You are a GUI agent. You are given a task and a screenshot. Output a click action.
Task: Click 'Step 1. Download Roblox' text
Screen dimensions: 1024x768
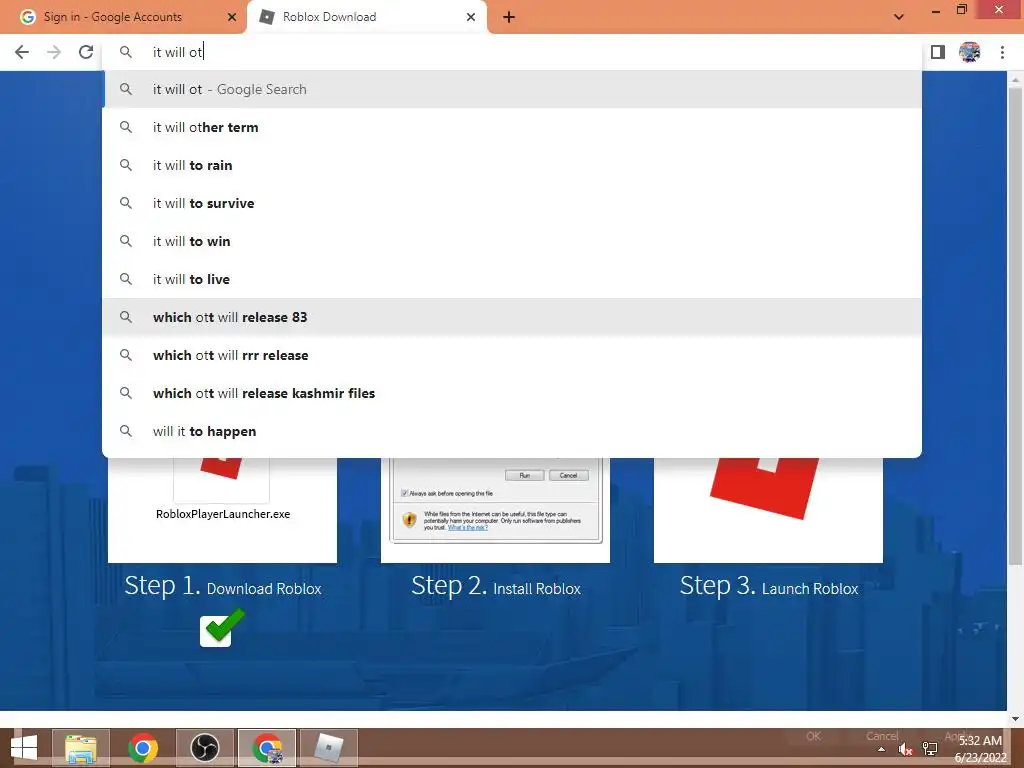click(223, 586)
